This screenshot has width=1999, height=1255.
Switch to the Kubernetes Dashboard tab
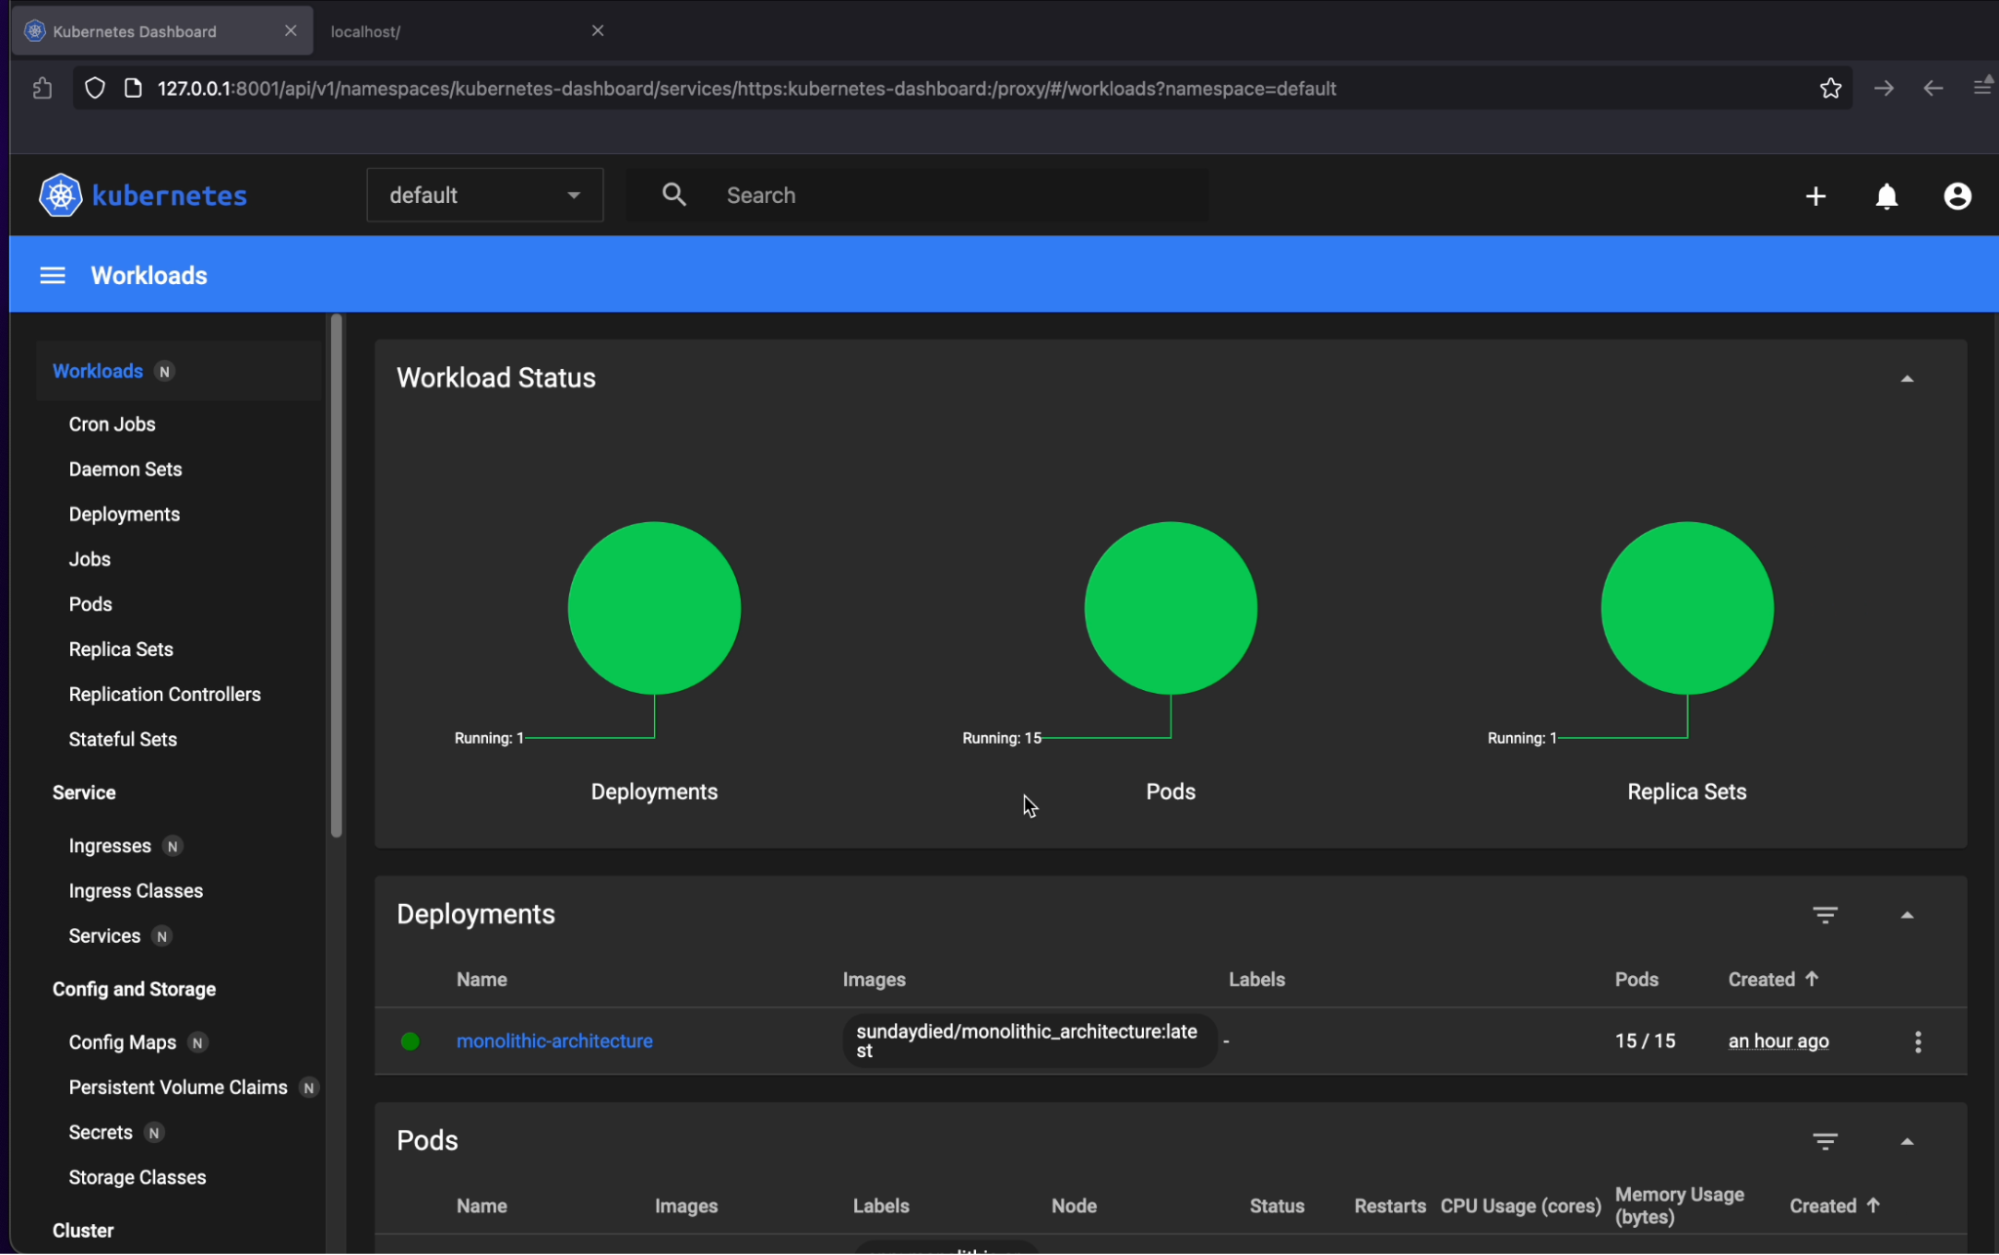click(162, 31)
